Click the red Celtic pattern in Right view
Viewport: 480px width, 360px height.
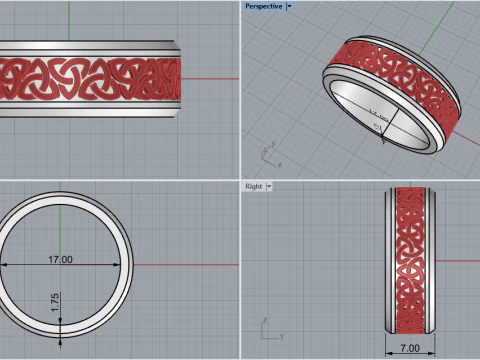(410, 260)
